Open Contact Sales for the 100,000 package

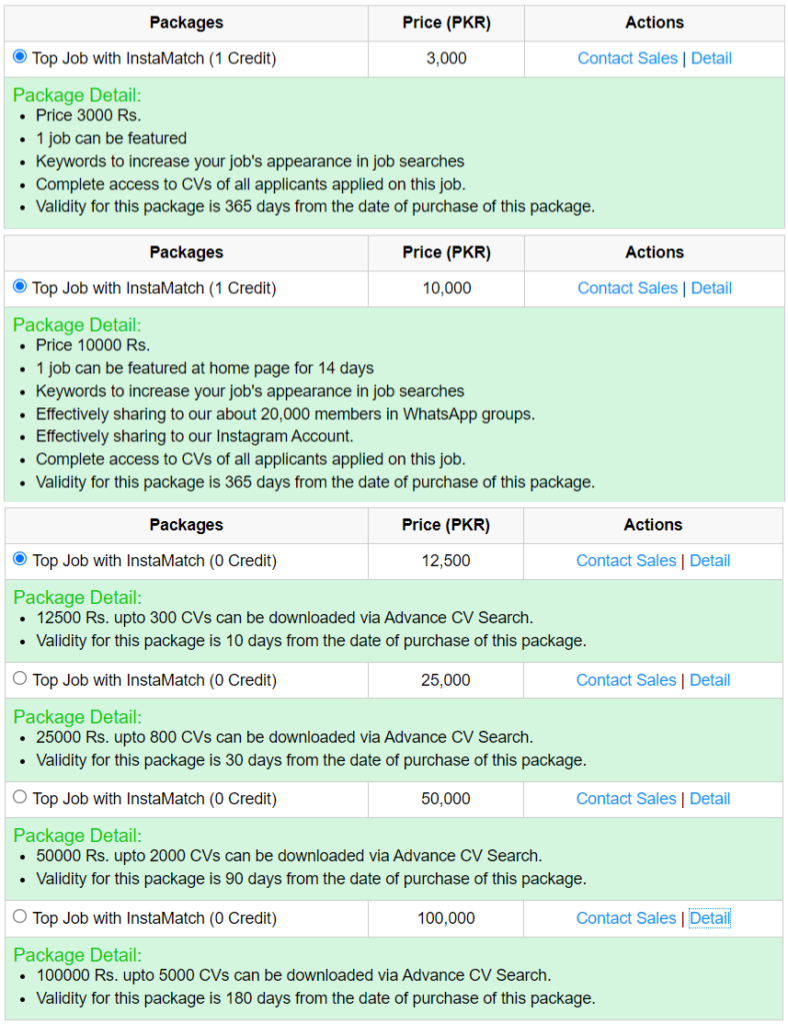626,917
